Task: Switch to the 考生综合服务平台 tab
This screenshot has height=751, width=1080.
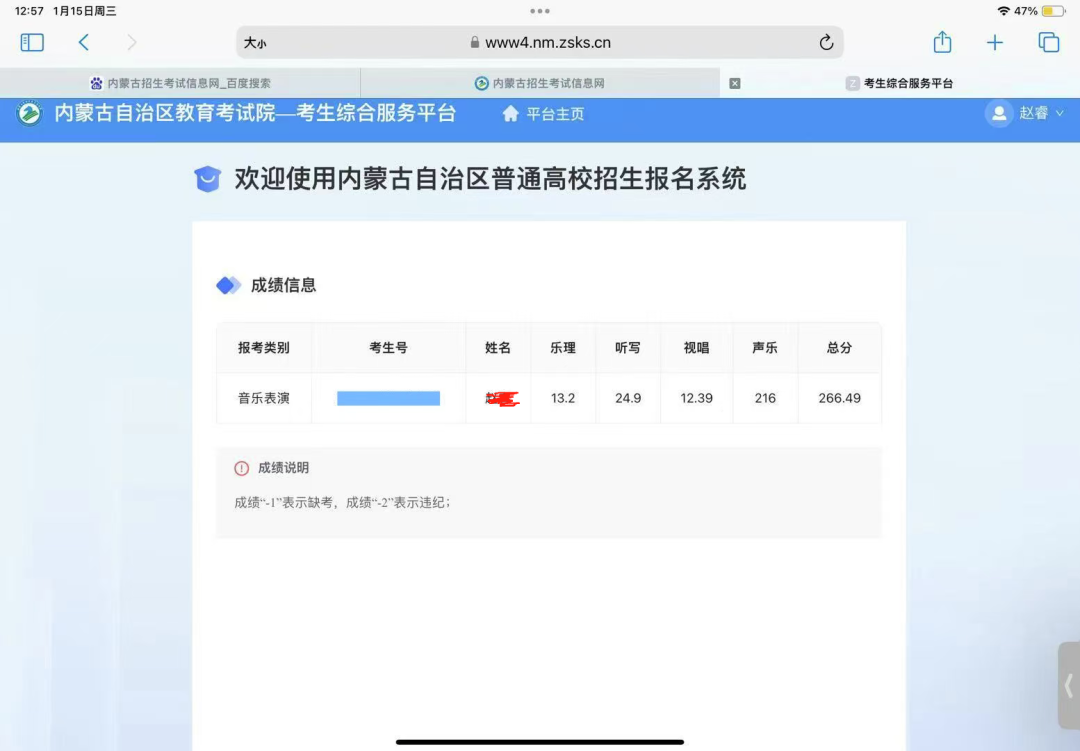Action: point(900,83)
